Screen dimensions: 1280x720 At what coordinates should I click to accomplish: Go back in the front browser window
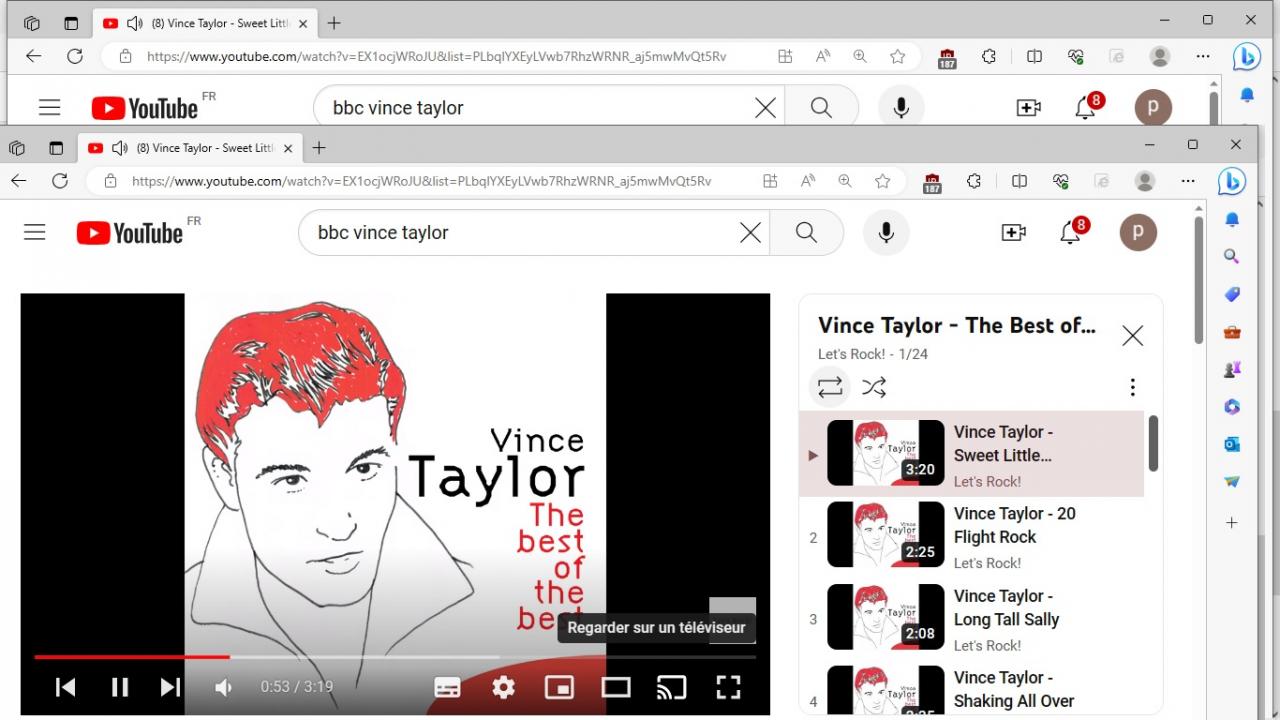pyautogui.click(x=19, y=181)
